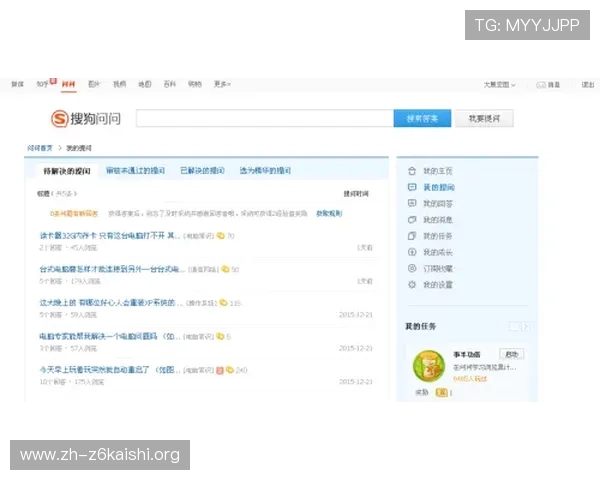Viewport: 600px width, 480px height.
Task: Click the 我的主页 home icon in sidebar
Action: (412, 171)
